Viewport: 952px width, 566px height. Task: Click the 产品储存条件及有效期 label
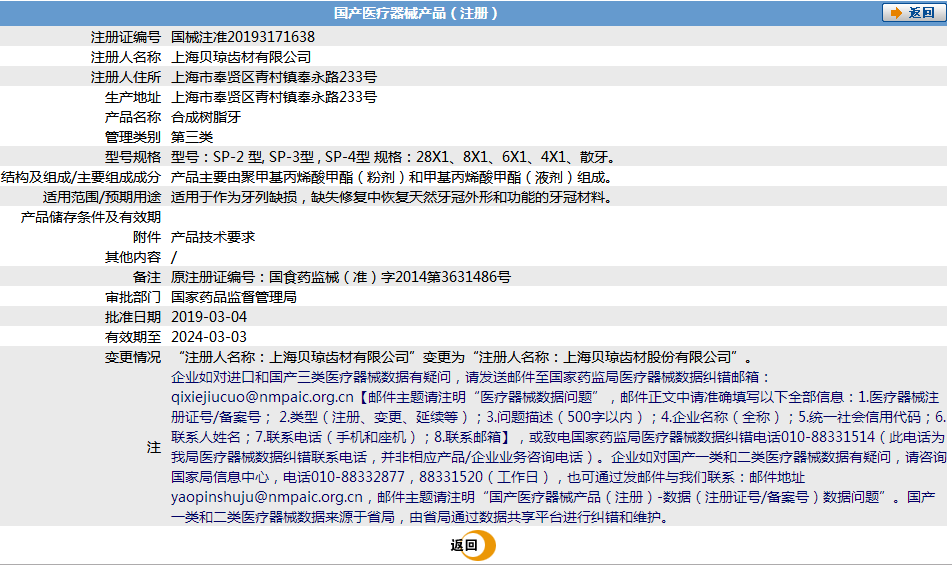pyautogui.click(x=90, y=217)
